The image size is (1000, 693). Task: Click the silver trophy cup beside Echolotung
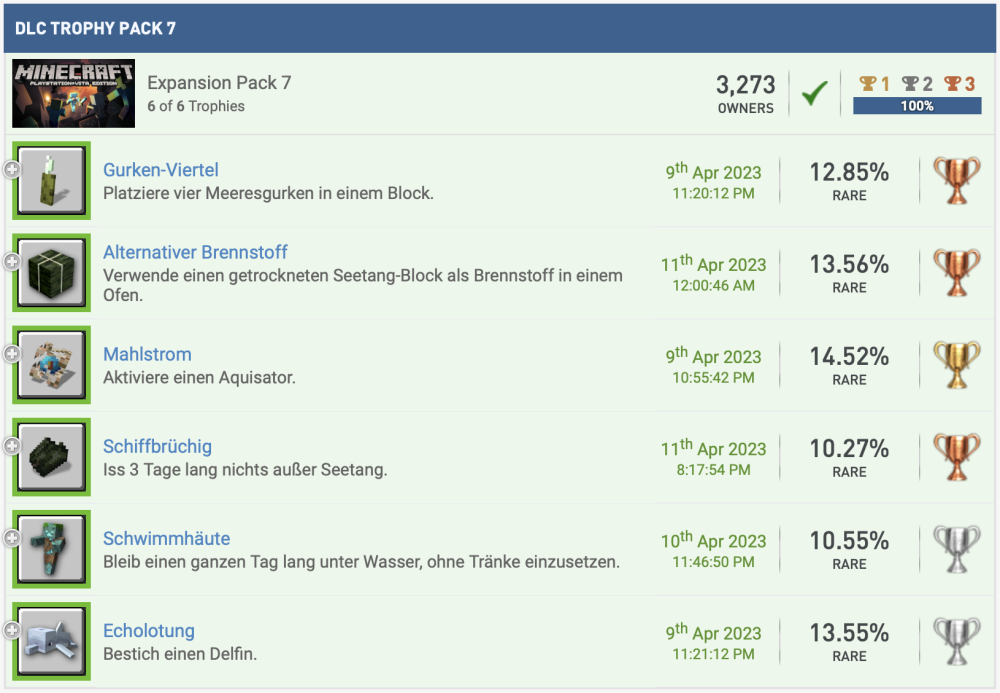click(956, 641)
